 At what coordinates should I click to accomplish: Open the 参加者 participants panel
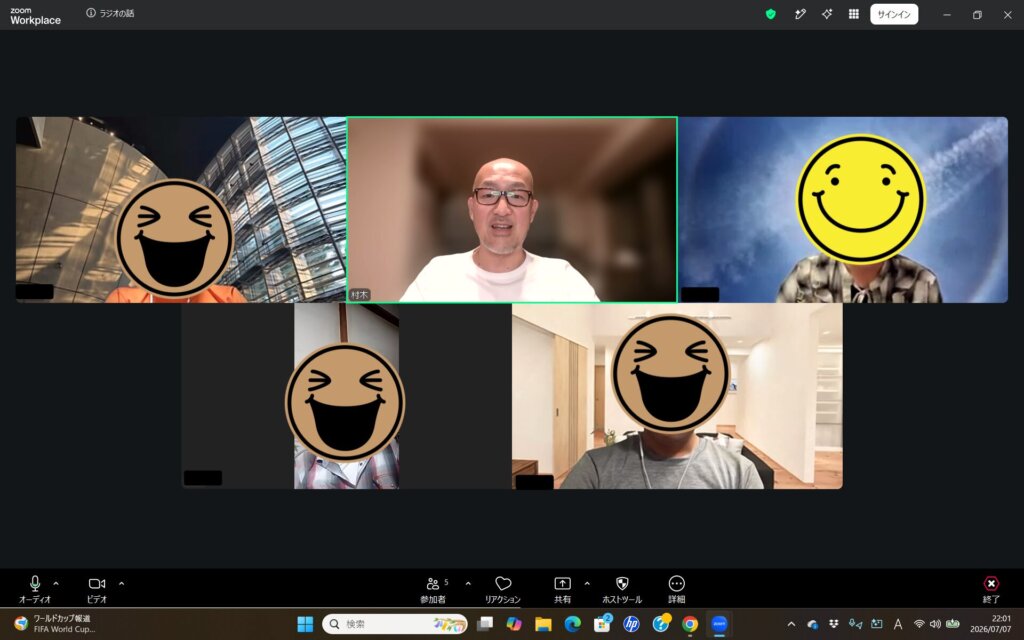pos(433,589)
